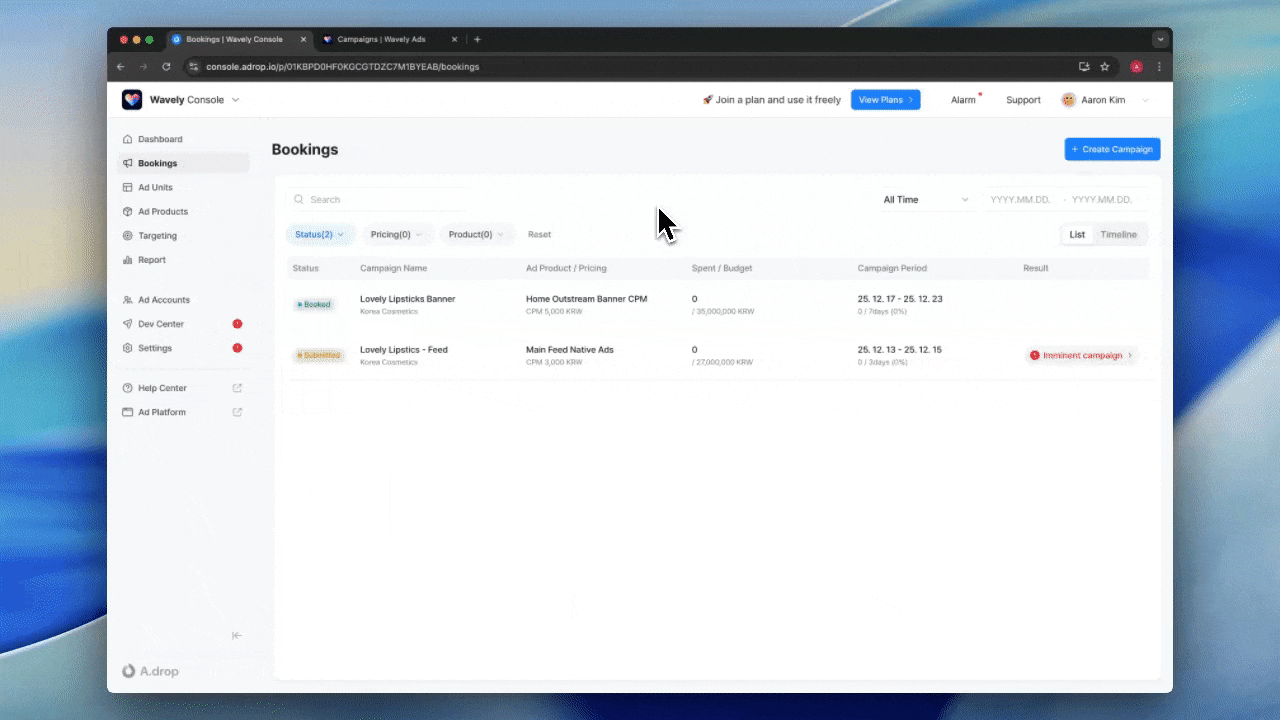Switch the bookings view to Timeline
Screen dimensions: 1280x720
point(1119,234)
